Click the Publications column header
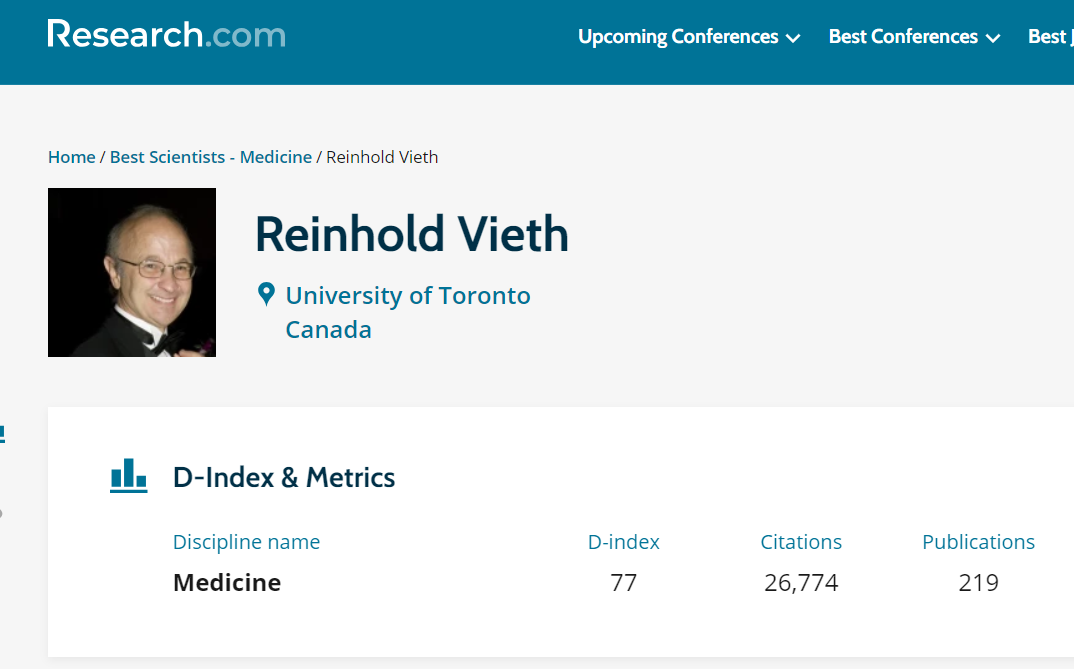The width and height of the screenshot is (1074, 669). click(978, 542)
